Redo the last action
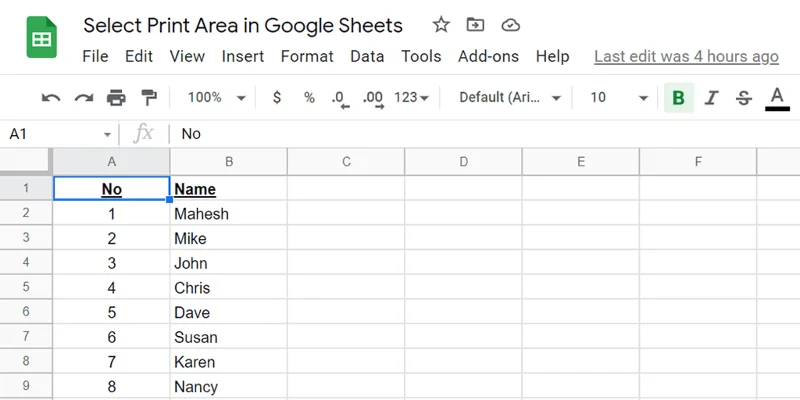The width and height of the screenshot is (800, 400). pos(84,97)
